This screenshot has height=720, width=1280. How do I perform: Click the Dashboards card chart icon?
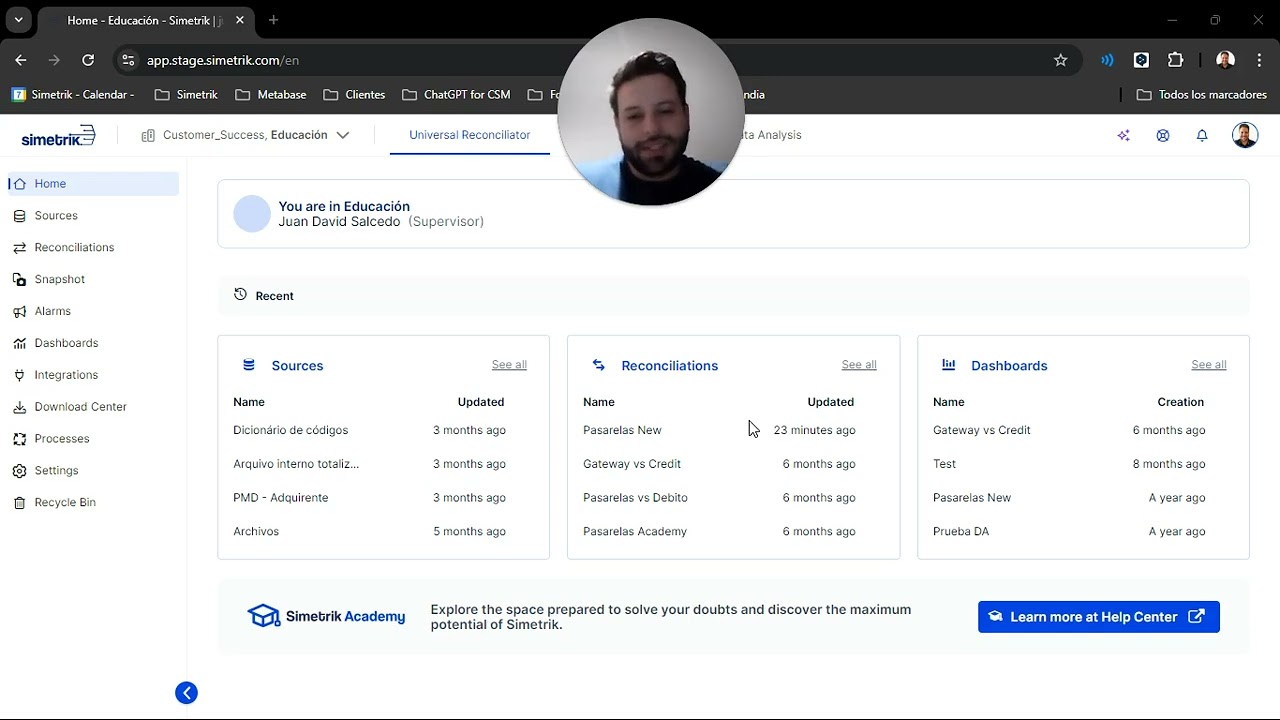tap(949, 365)
